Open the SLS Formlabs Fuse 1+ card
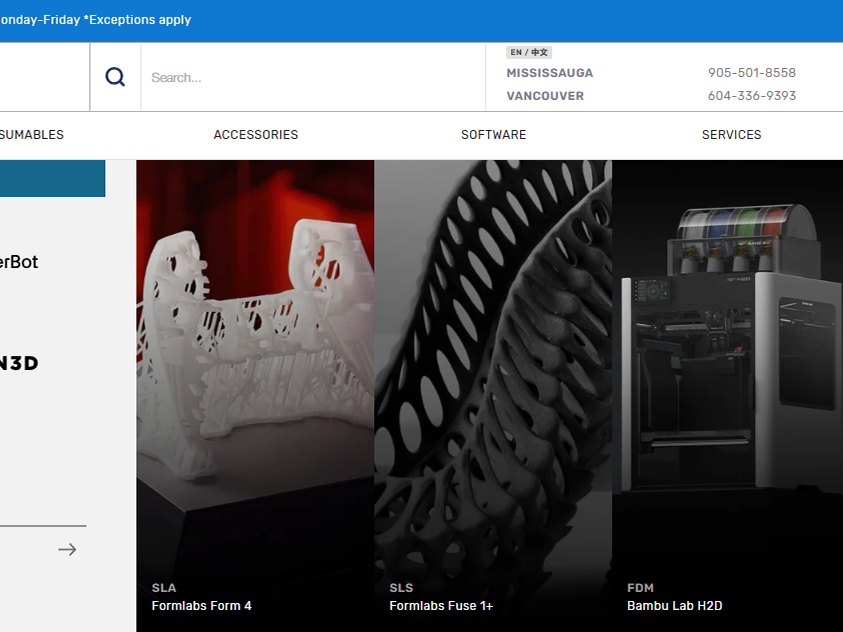This screenshot has height=632, width=843. 493,396
